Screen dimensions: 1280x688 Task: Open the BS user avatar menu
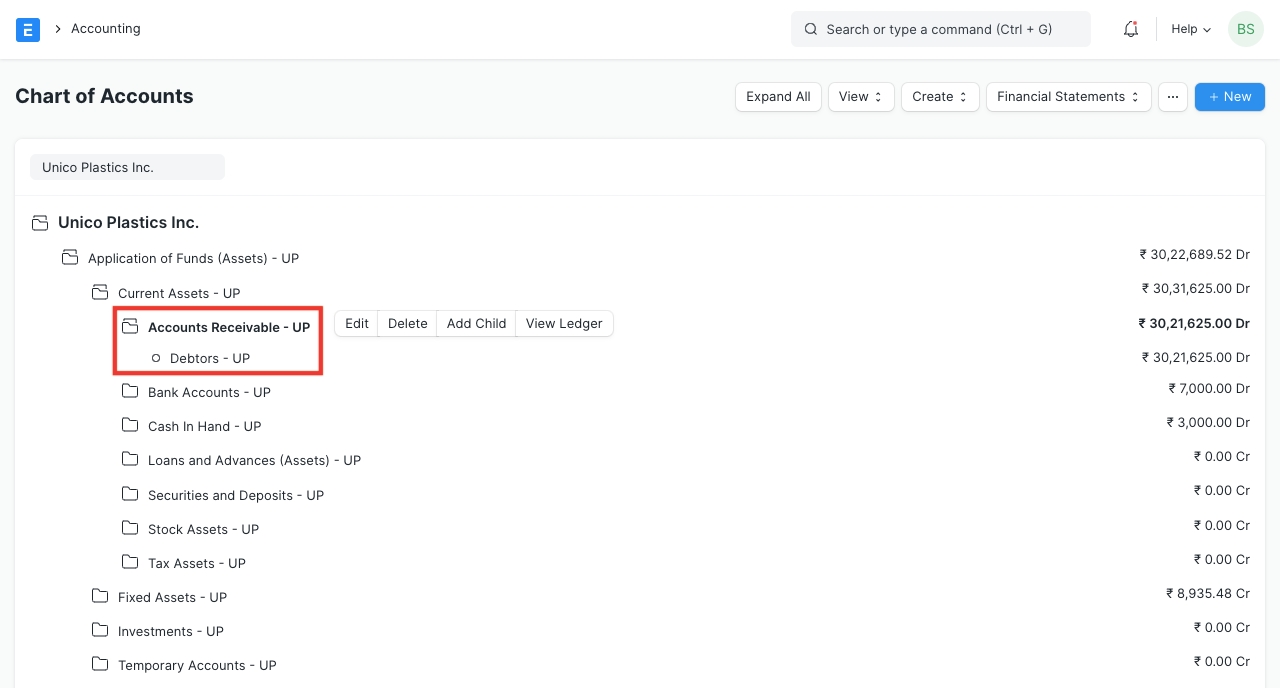tap(1245, 30)
